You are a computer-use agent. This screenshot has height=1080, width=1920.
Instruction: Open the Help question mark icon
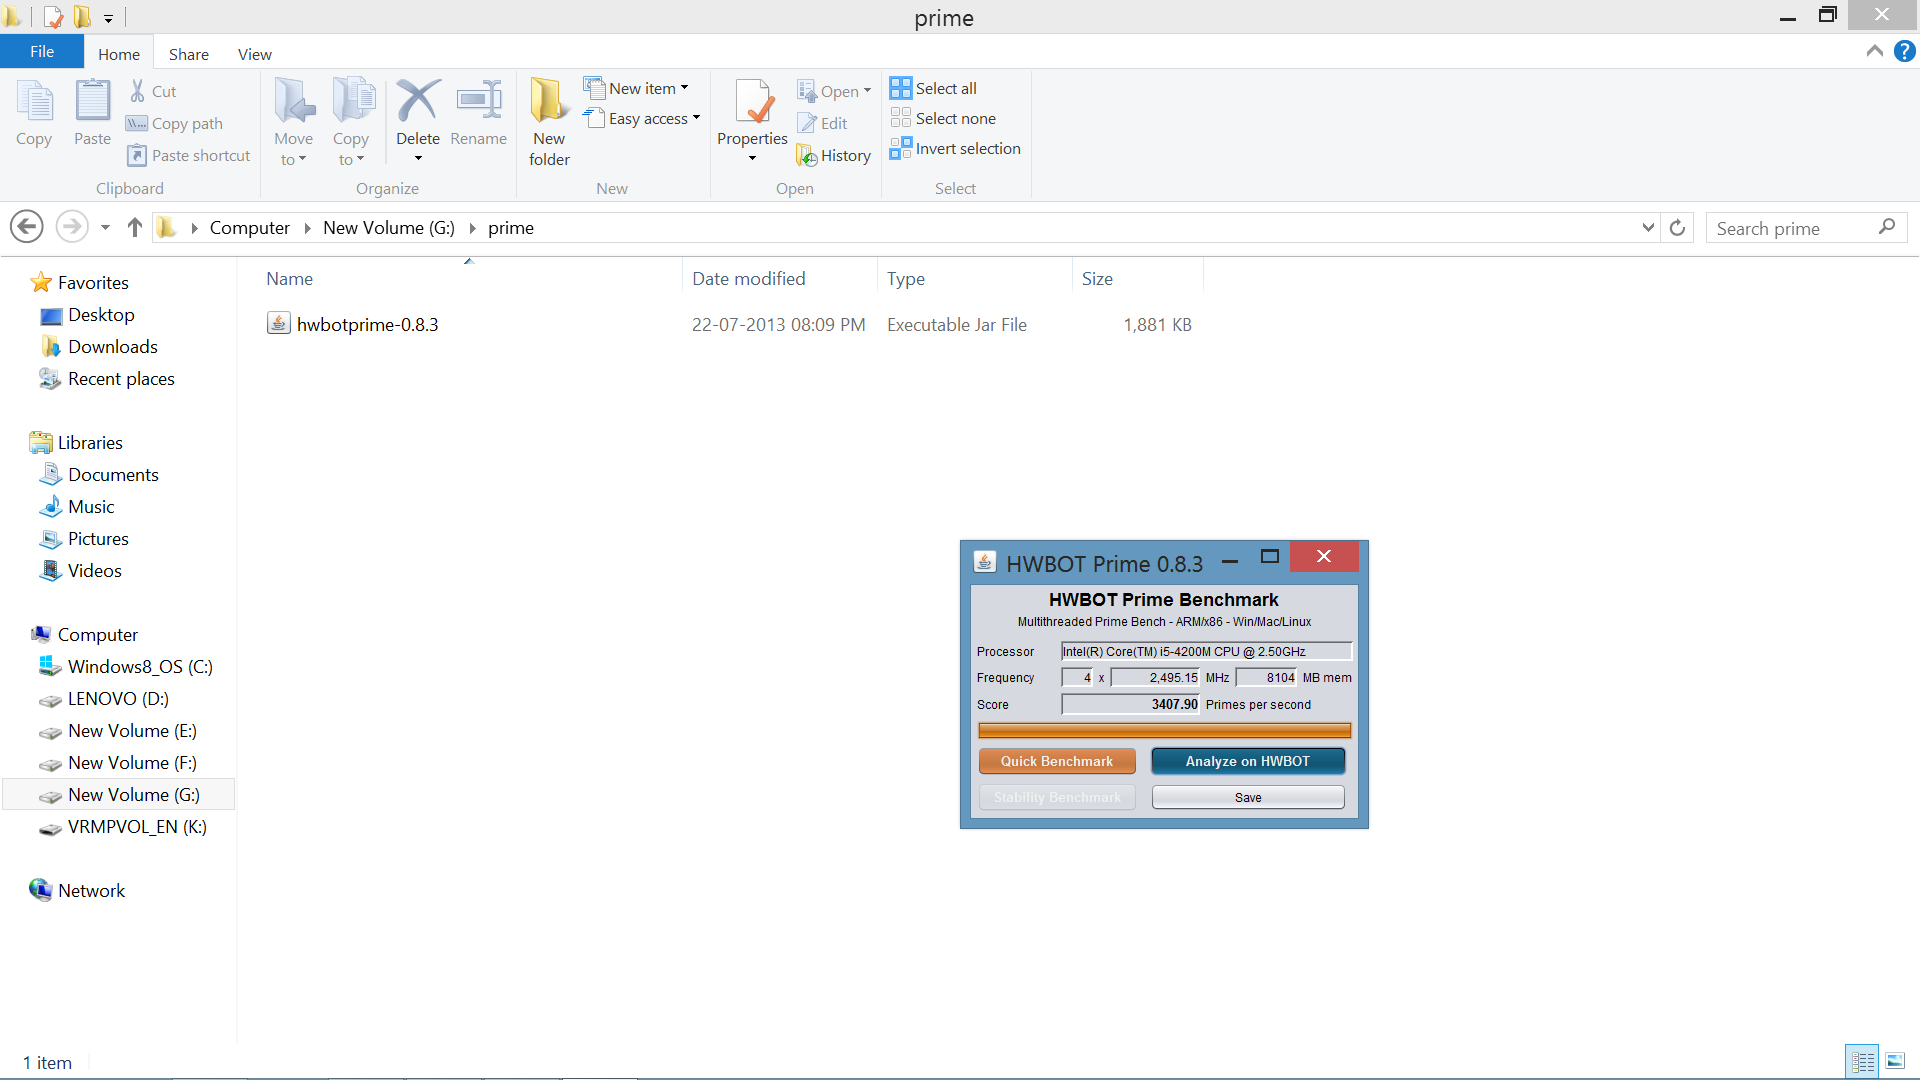coord(1905,51)
